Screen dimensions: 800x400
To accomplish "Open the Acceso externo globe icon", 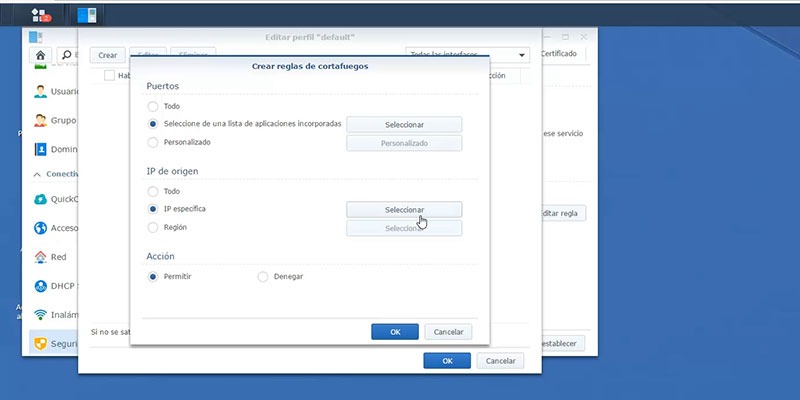I will pos(40,228).
